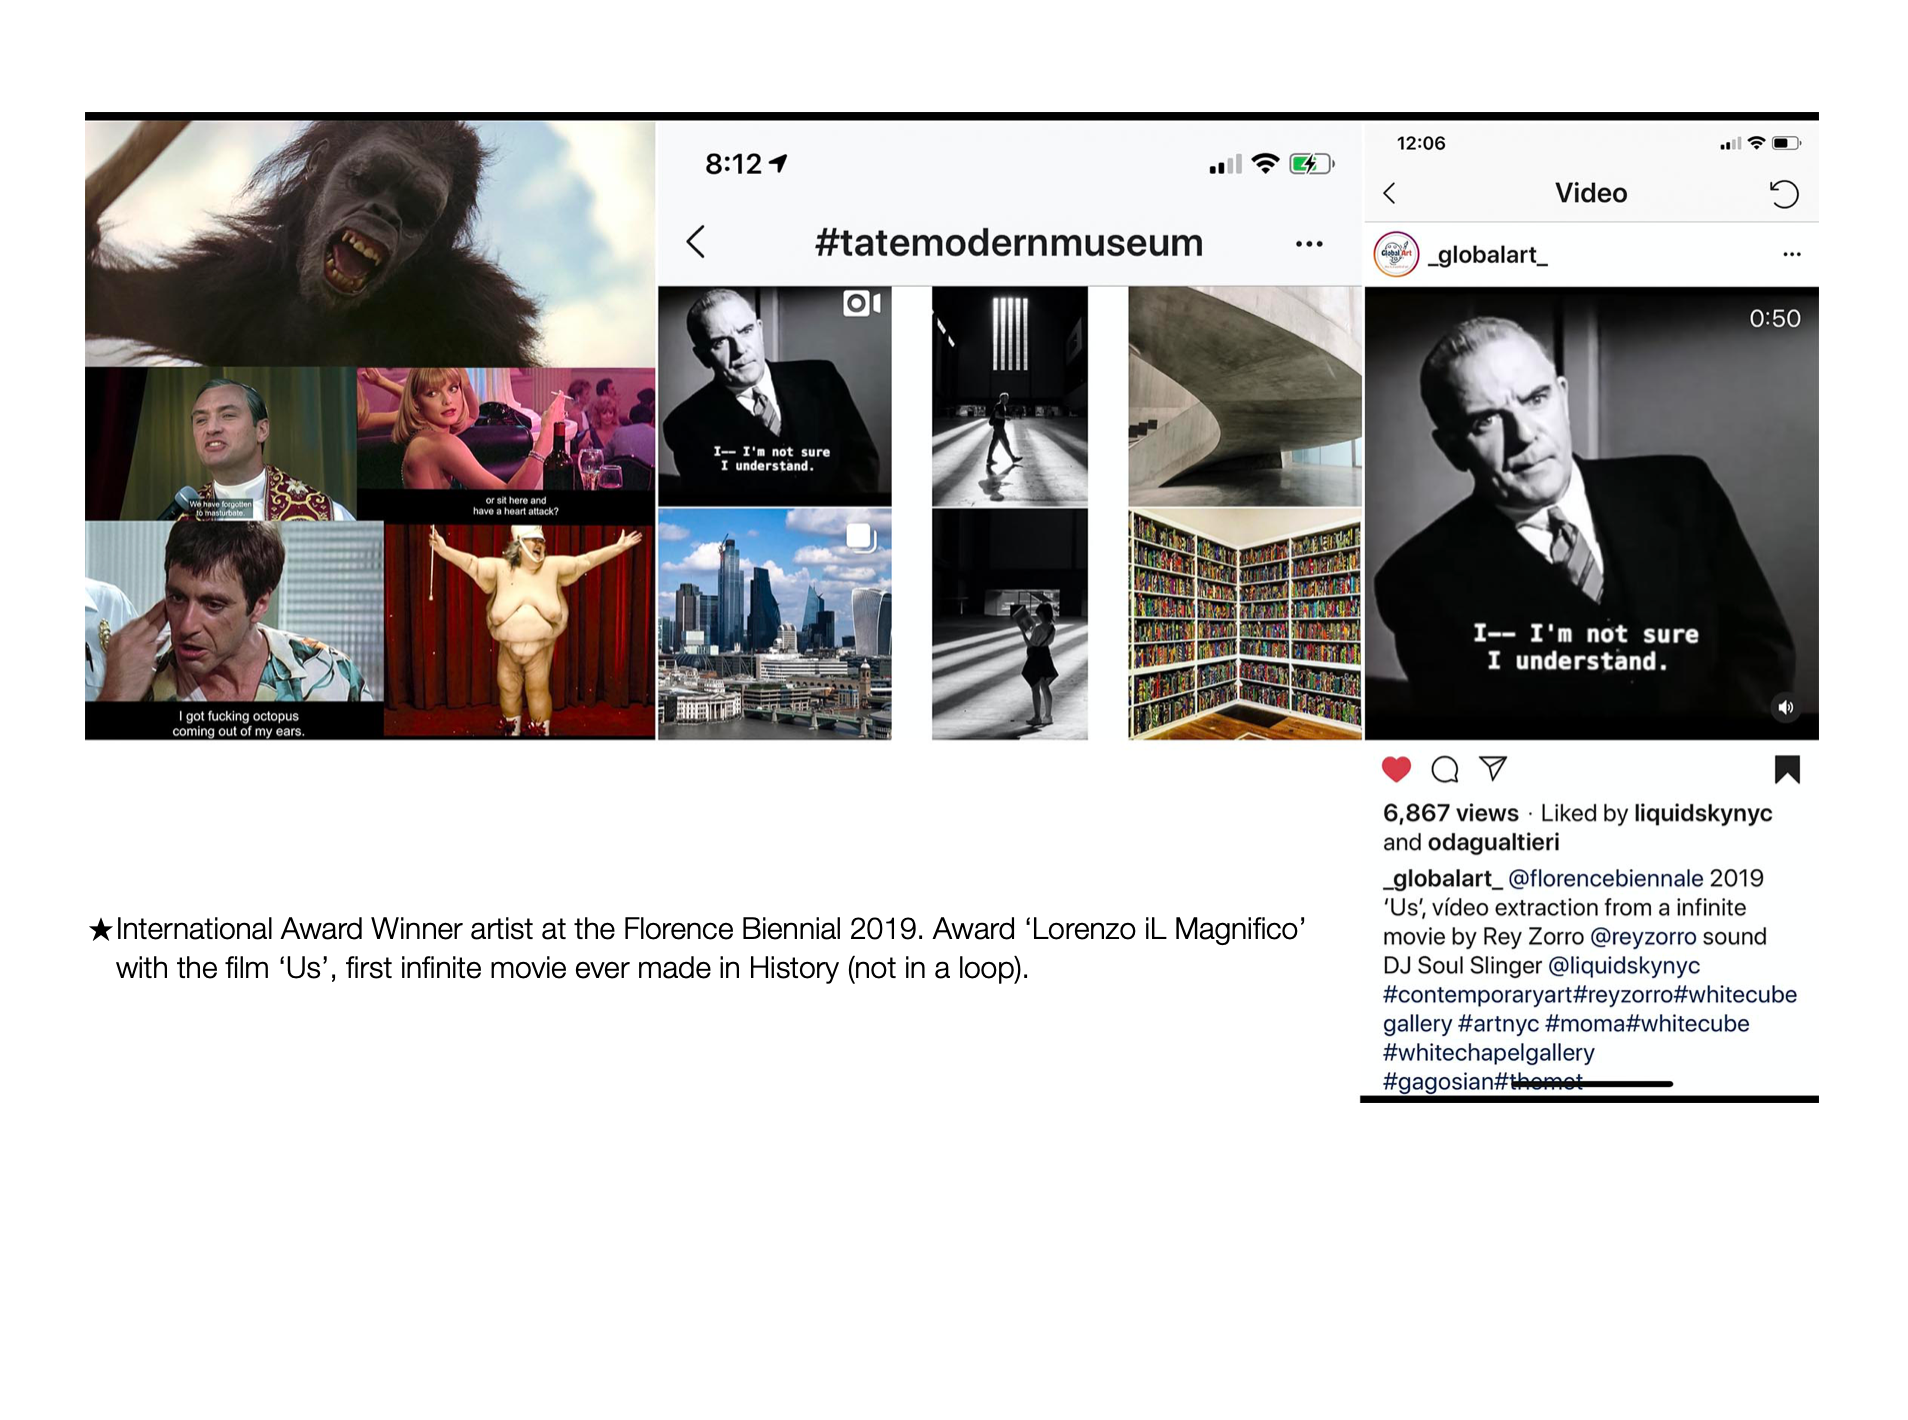1908x1420 pixels.
Task: Tap the 0:50 video timer
Action: 1774,319
